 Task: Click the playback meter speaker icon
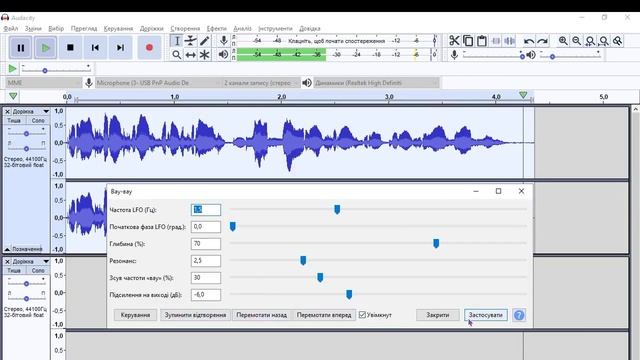click(x=223, y=54)
